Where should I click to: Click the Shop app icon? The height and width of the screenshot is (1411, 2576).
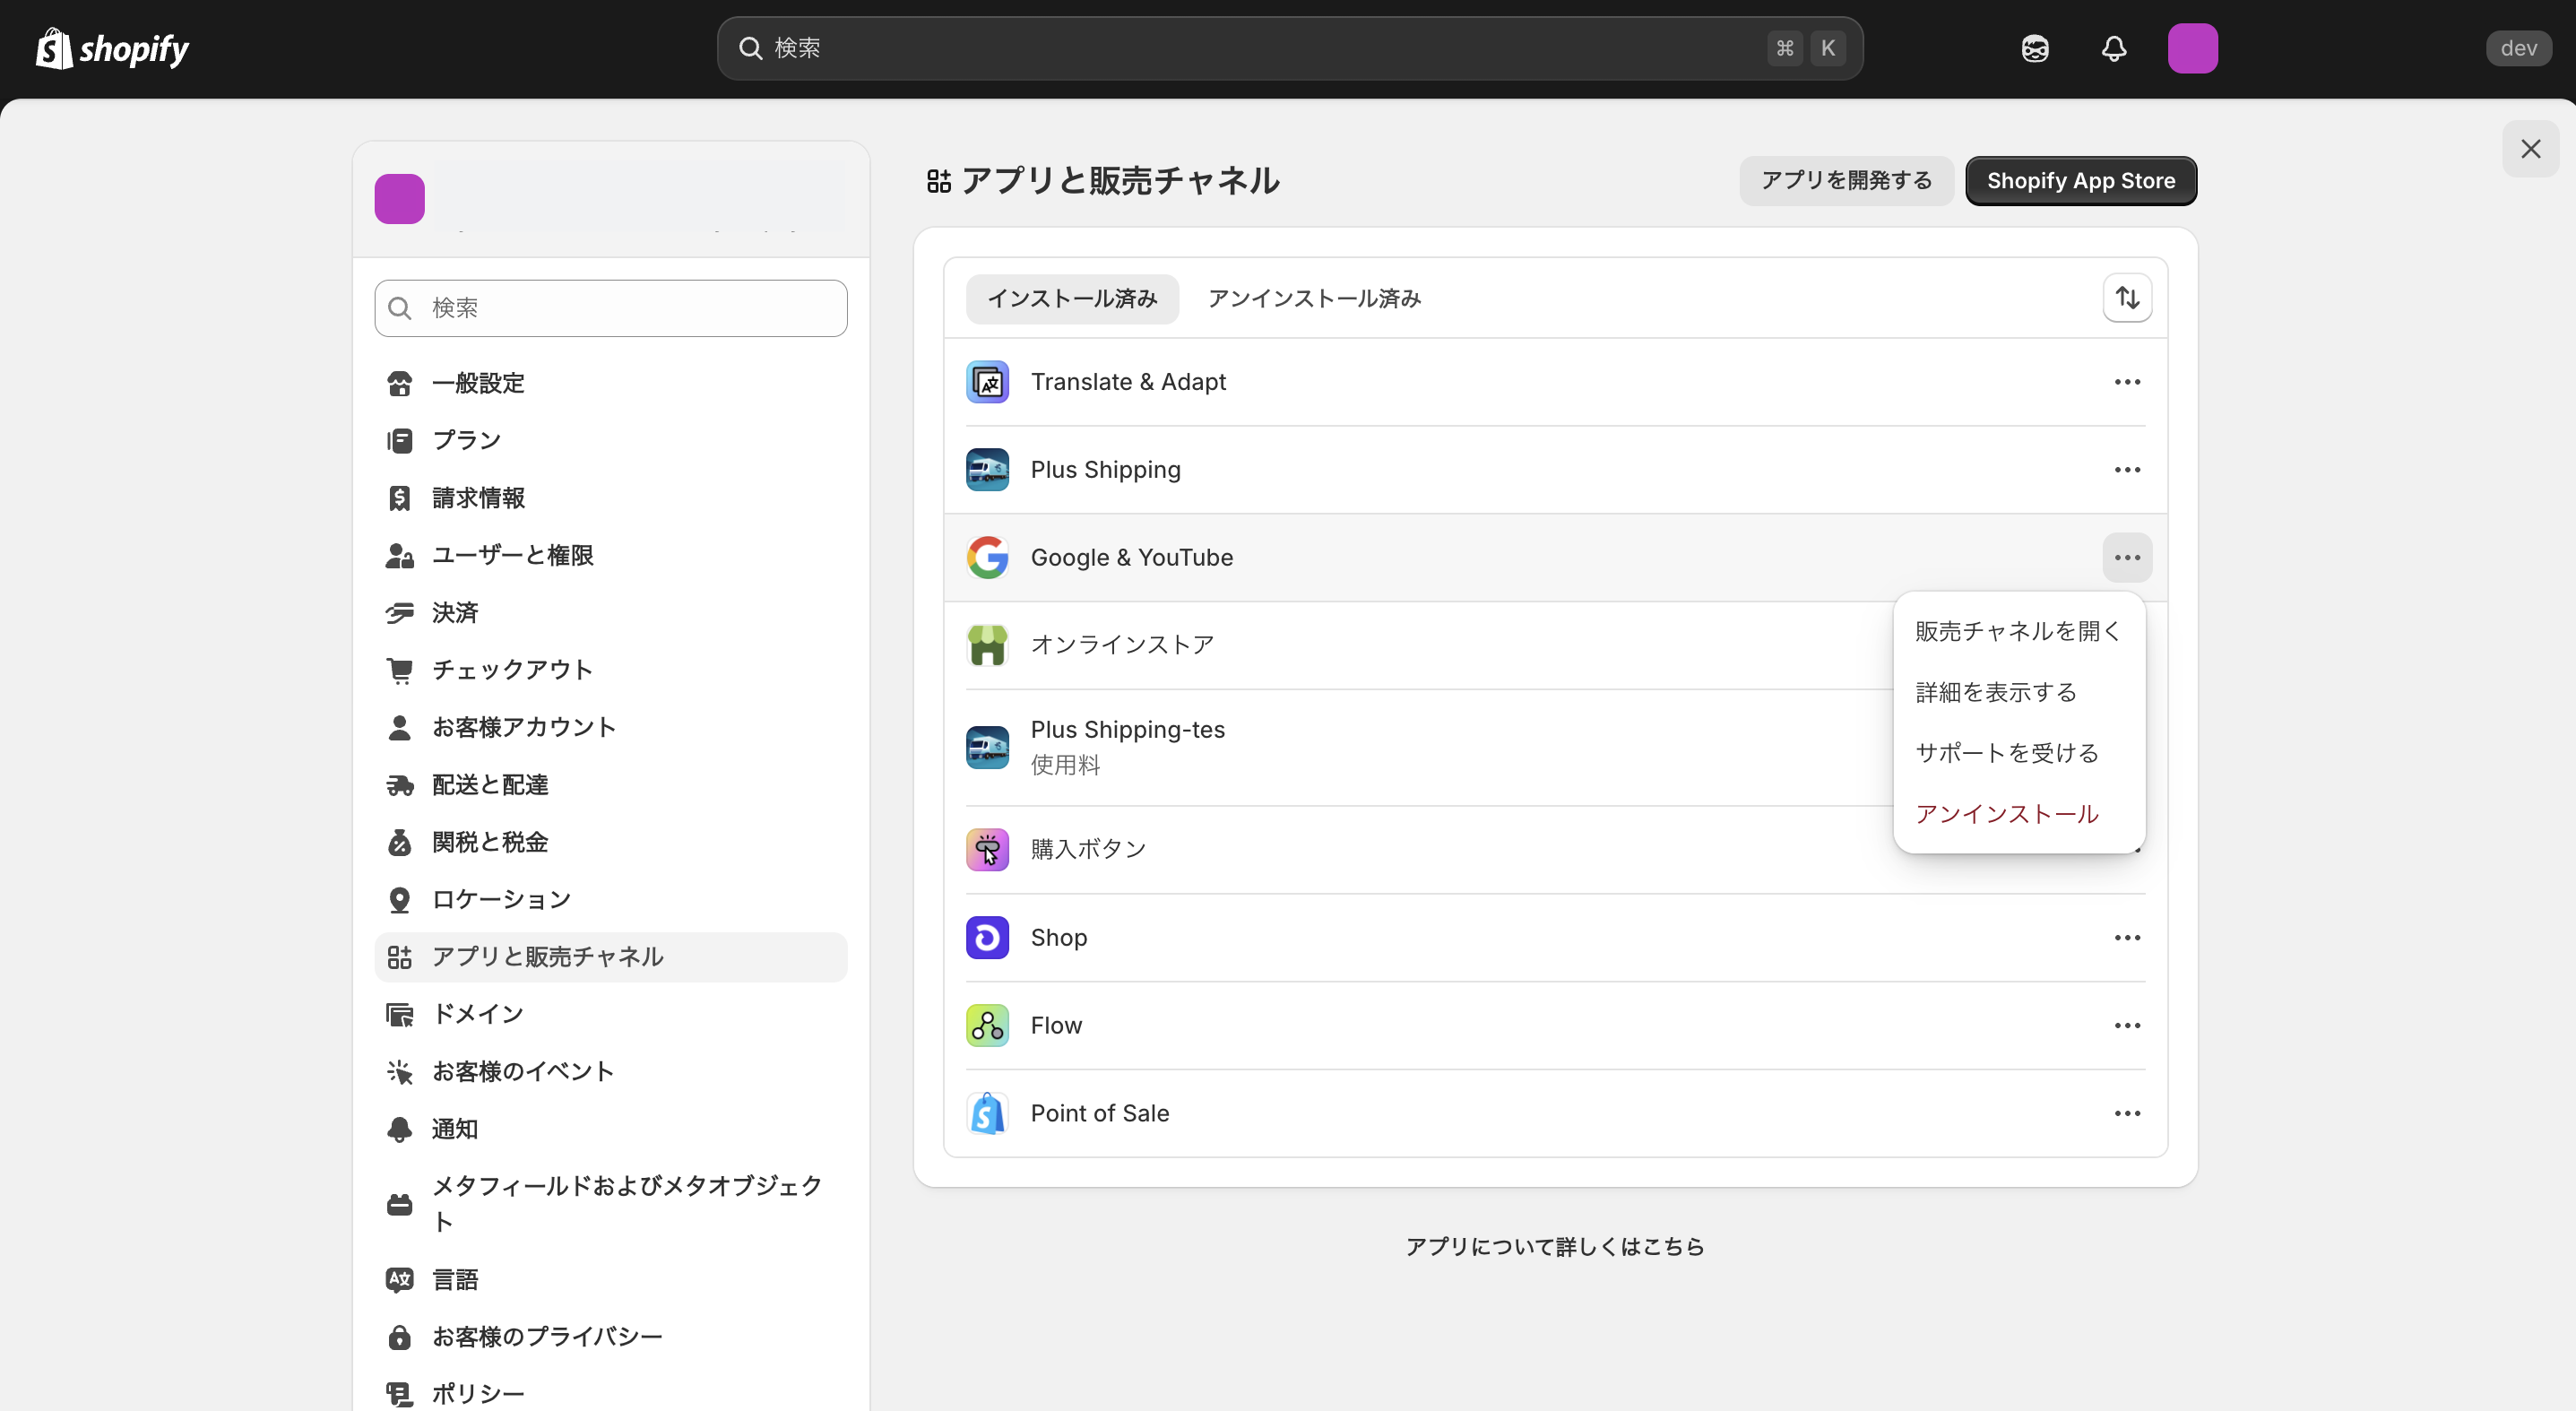click(x=987, y=937)
